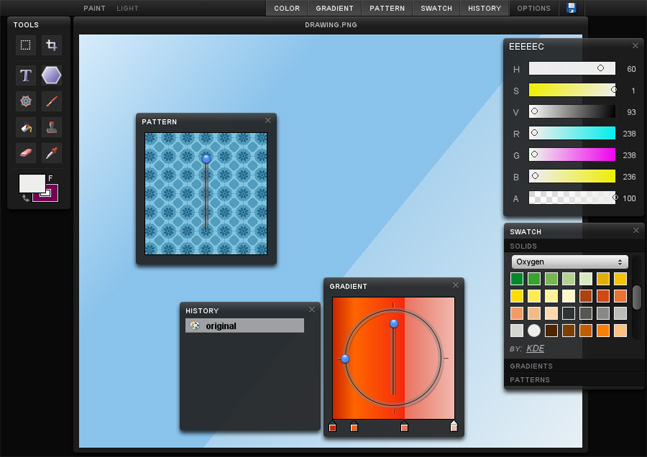The width and height of the screenshot is (647, 457).
Task: Click the gradient top blue handle
Action: pos(394,323)
